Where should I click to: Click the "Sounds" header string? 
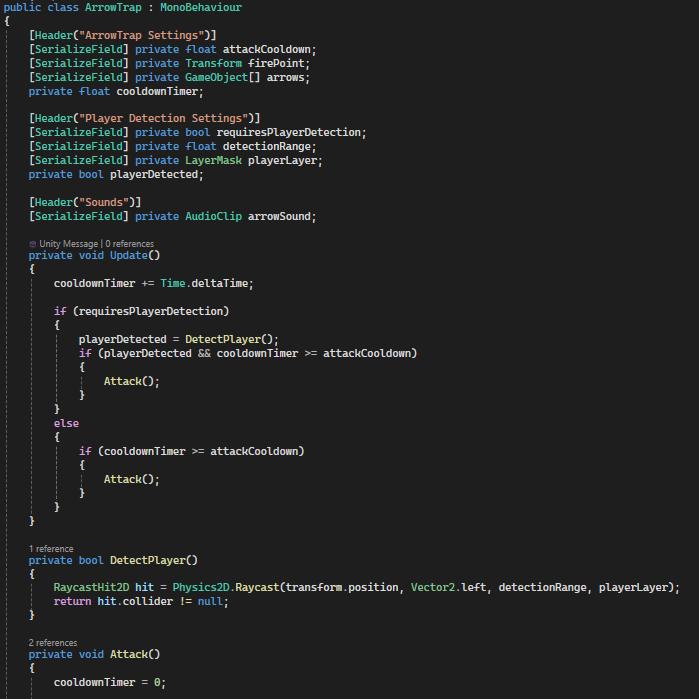[104, 202]
